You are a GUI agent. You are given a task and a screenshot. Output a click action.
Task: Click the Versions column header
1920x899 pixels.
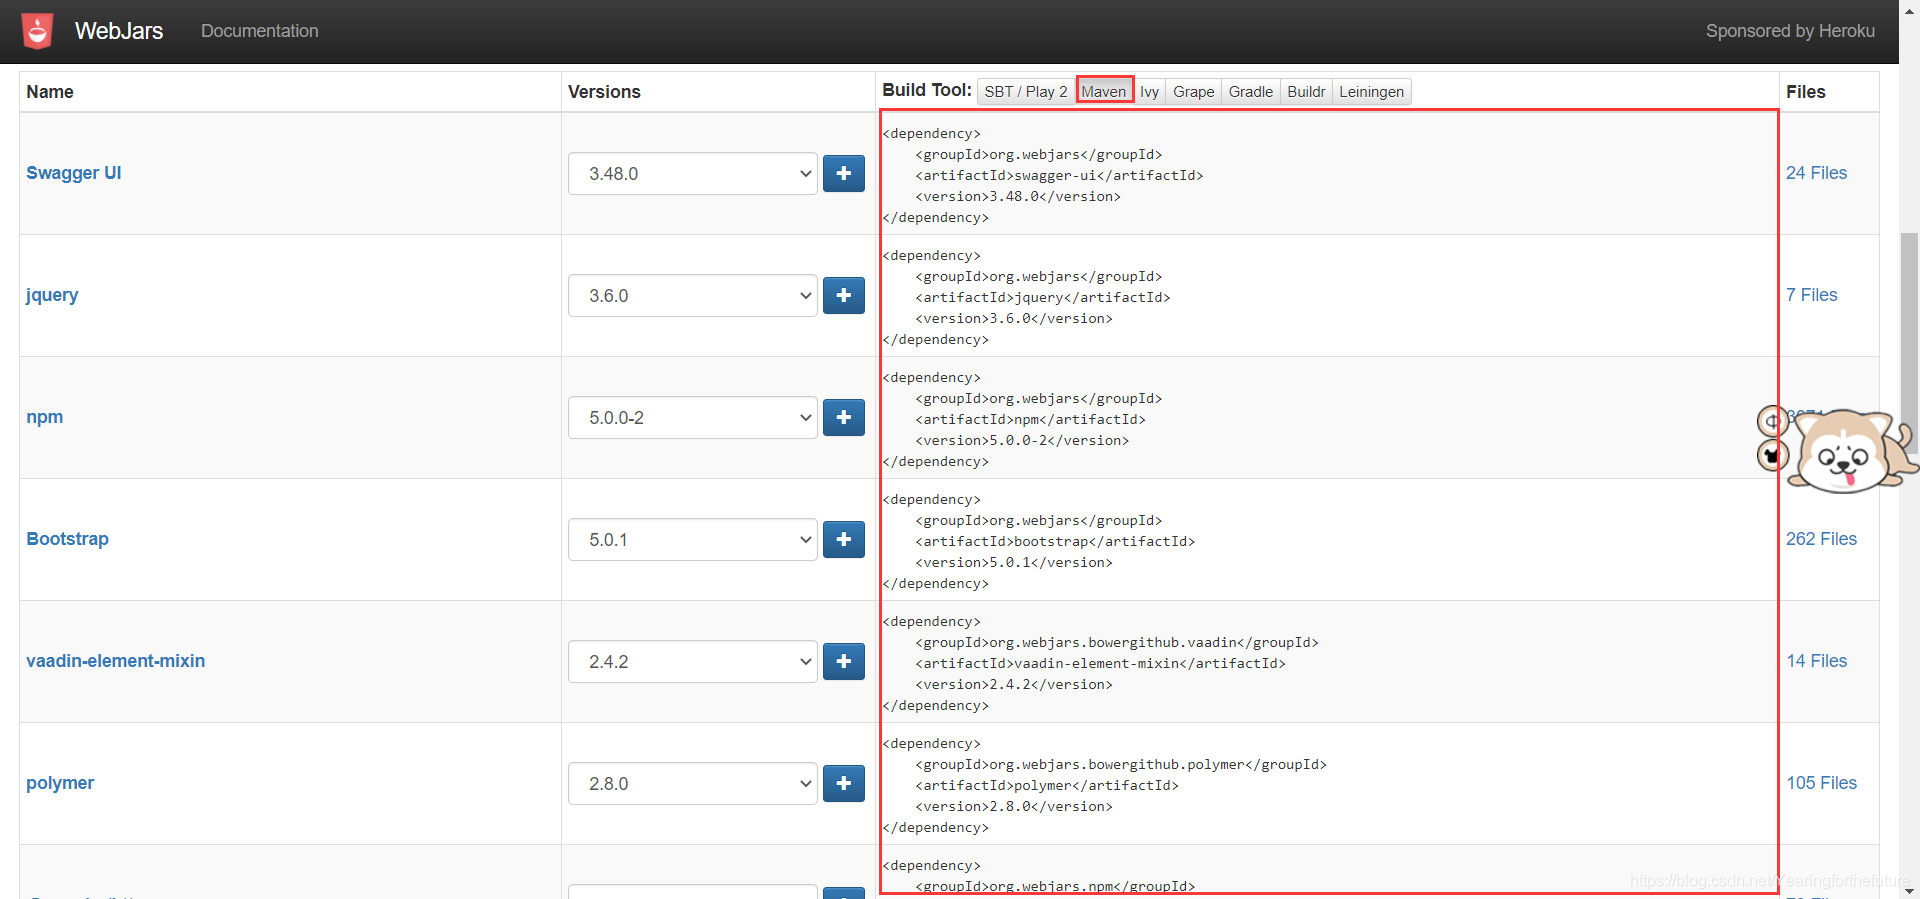pyautogui.click(x=604, y=92)
